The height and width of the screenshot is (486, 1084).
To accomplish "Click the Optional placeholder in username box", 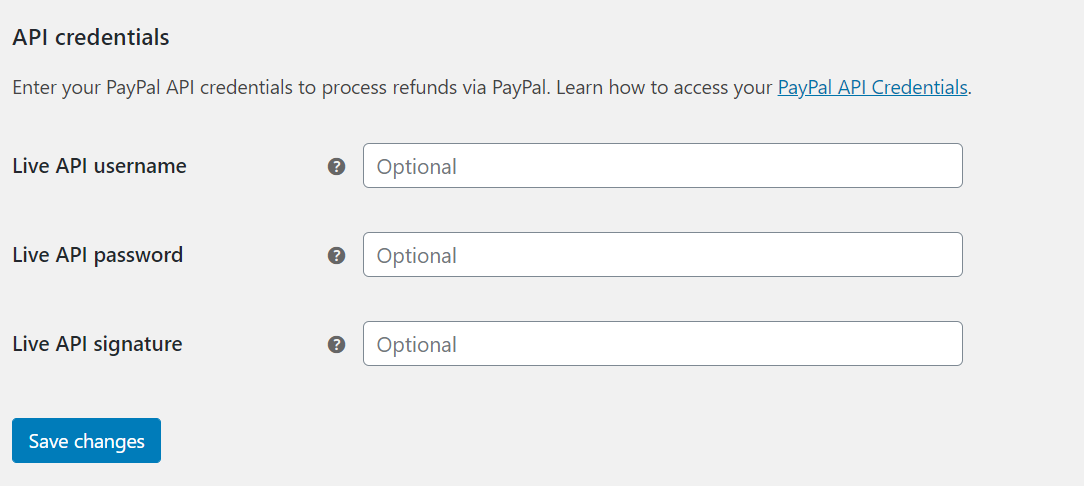I will [x=416, y=167].
